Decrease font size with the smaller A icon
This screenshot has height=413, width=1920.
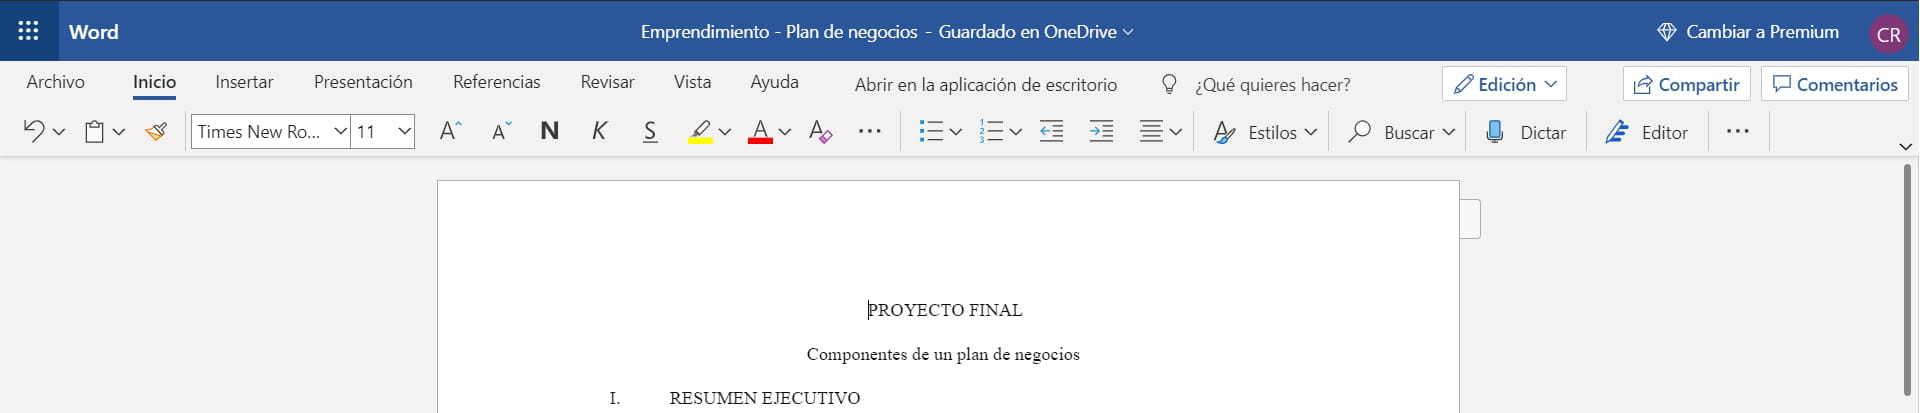tap(501, 132)
